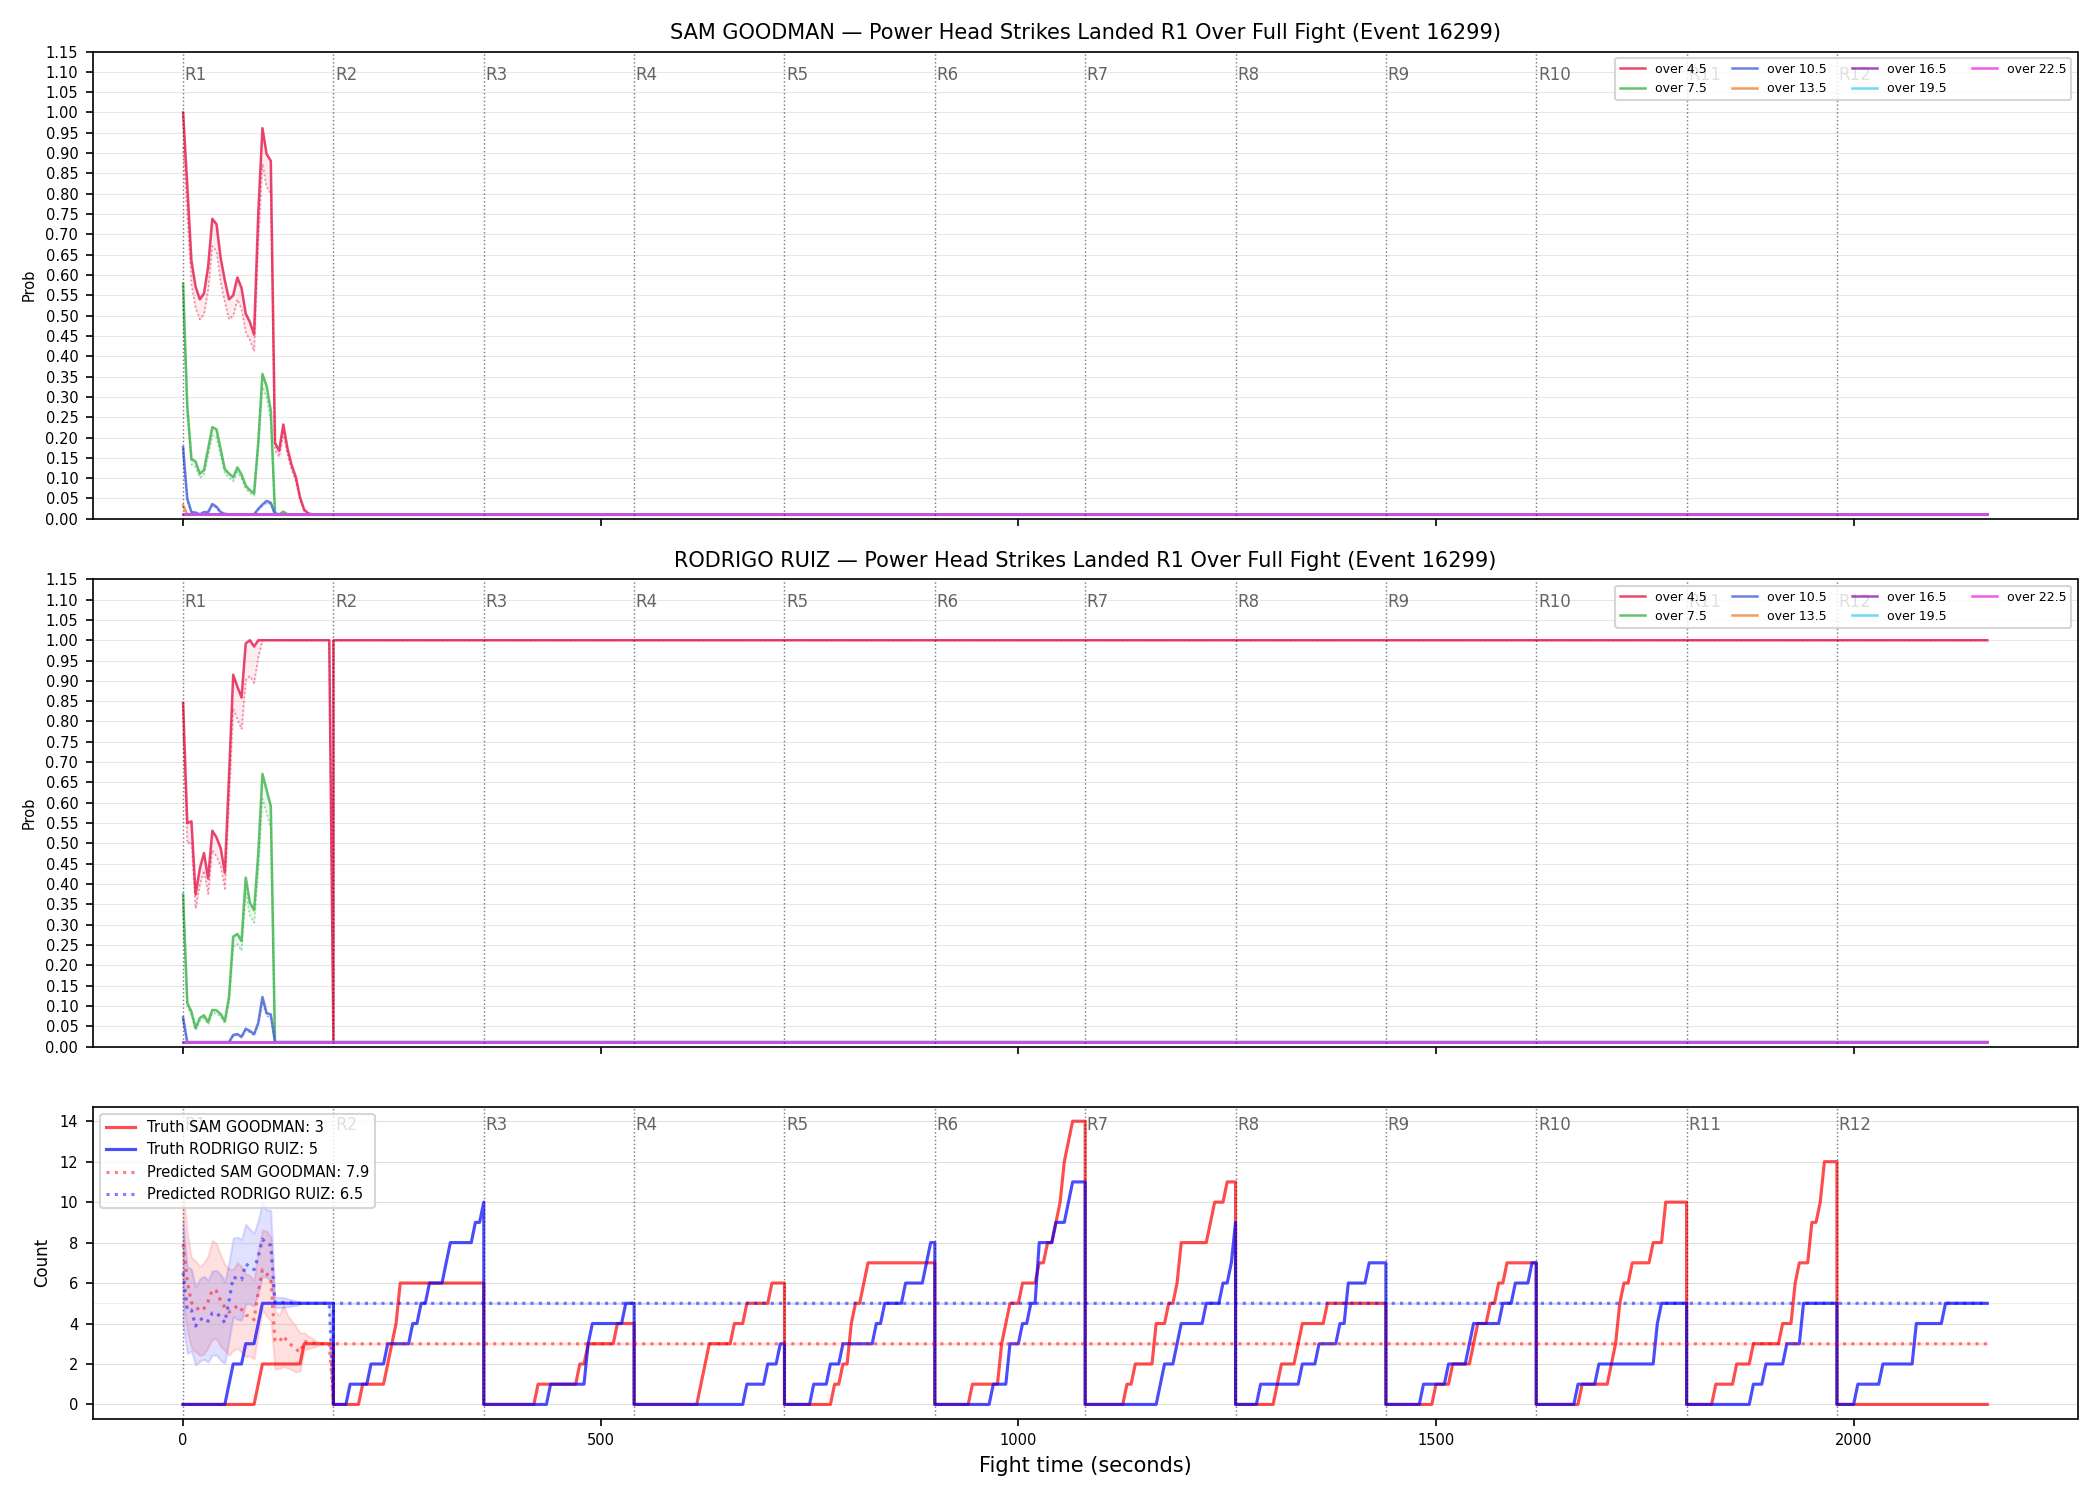Click 'over 22.5' legend entry in Ruiz chart
Viewport: 2100px width, 1500px height.
[x=2019, y=597]
